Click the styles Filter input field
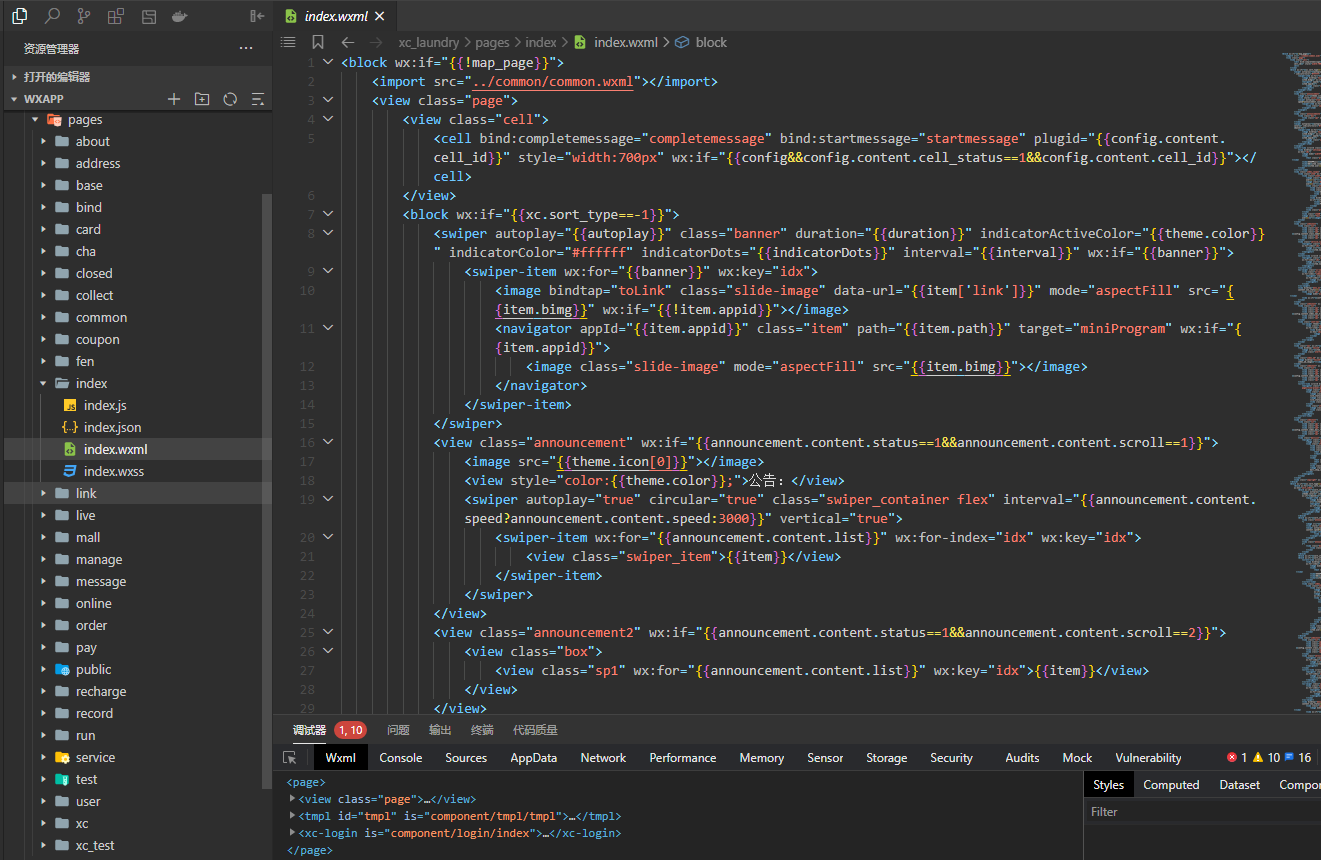The width and height of the screenshot is (1321, 860). [x=1202, y=812]
